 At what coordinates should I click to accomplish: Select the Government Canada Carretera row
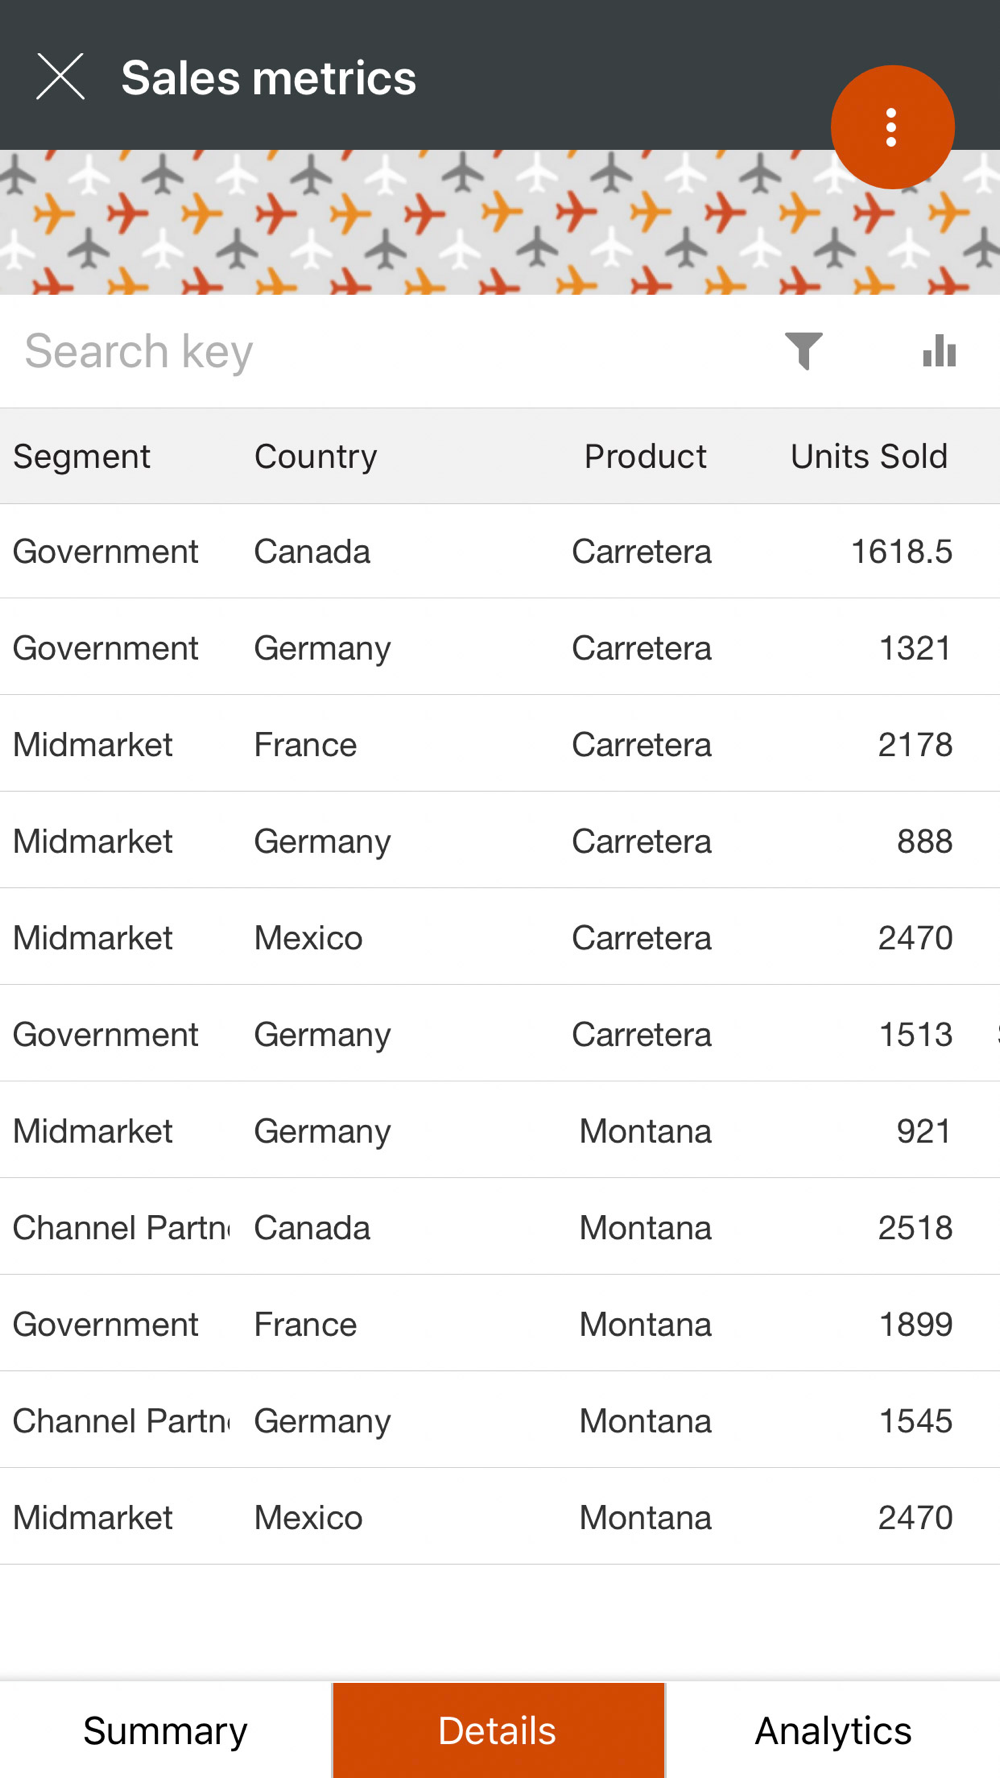[500, 551]
